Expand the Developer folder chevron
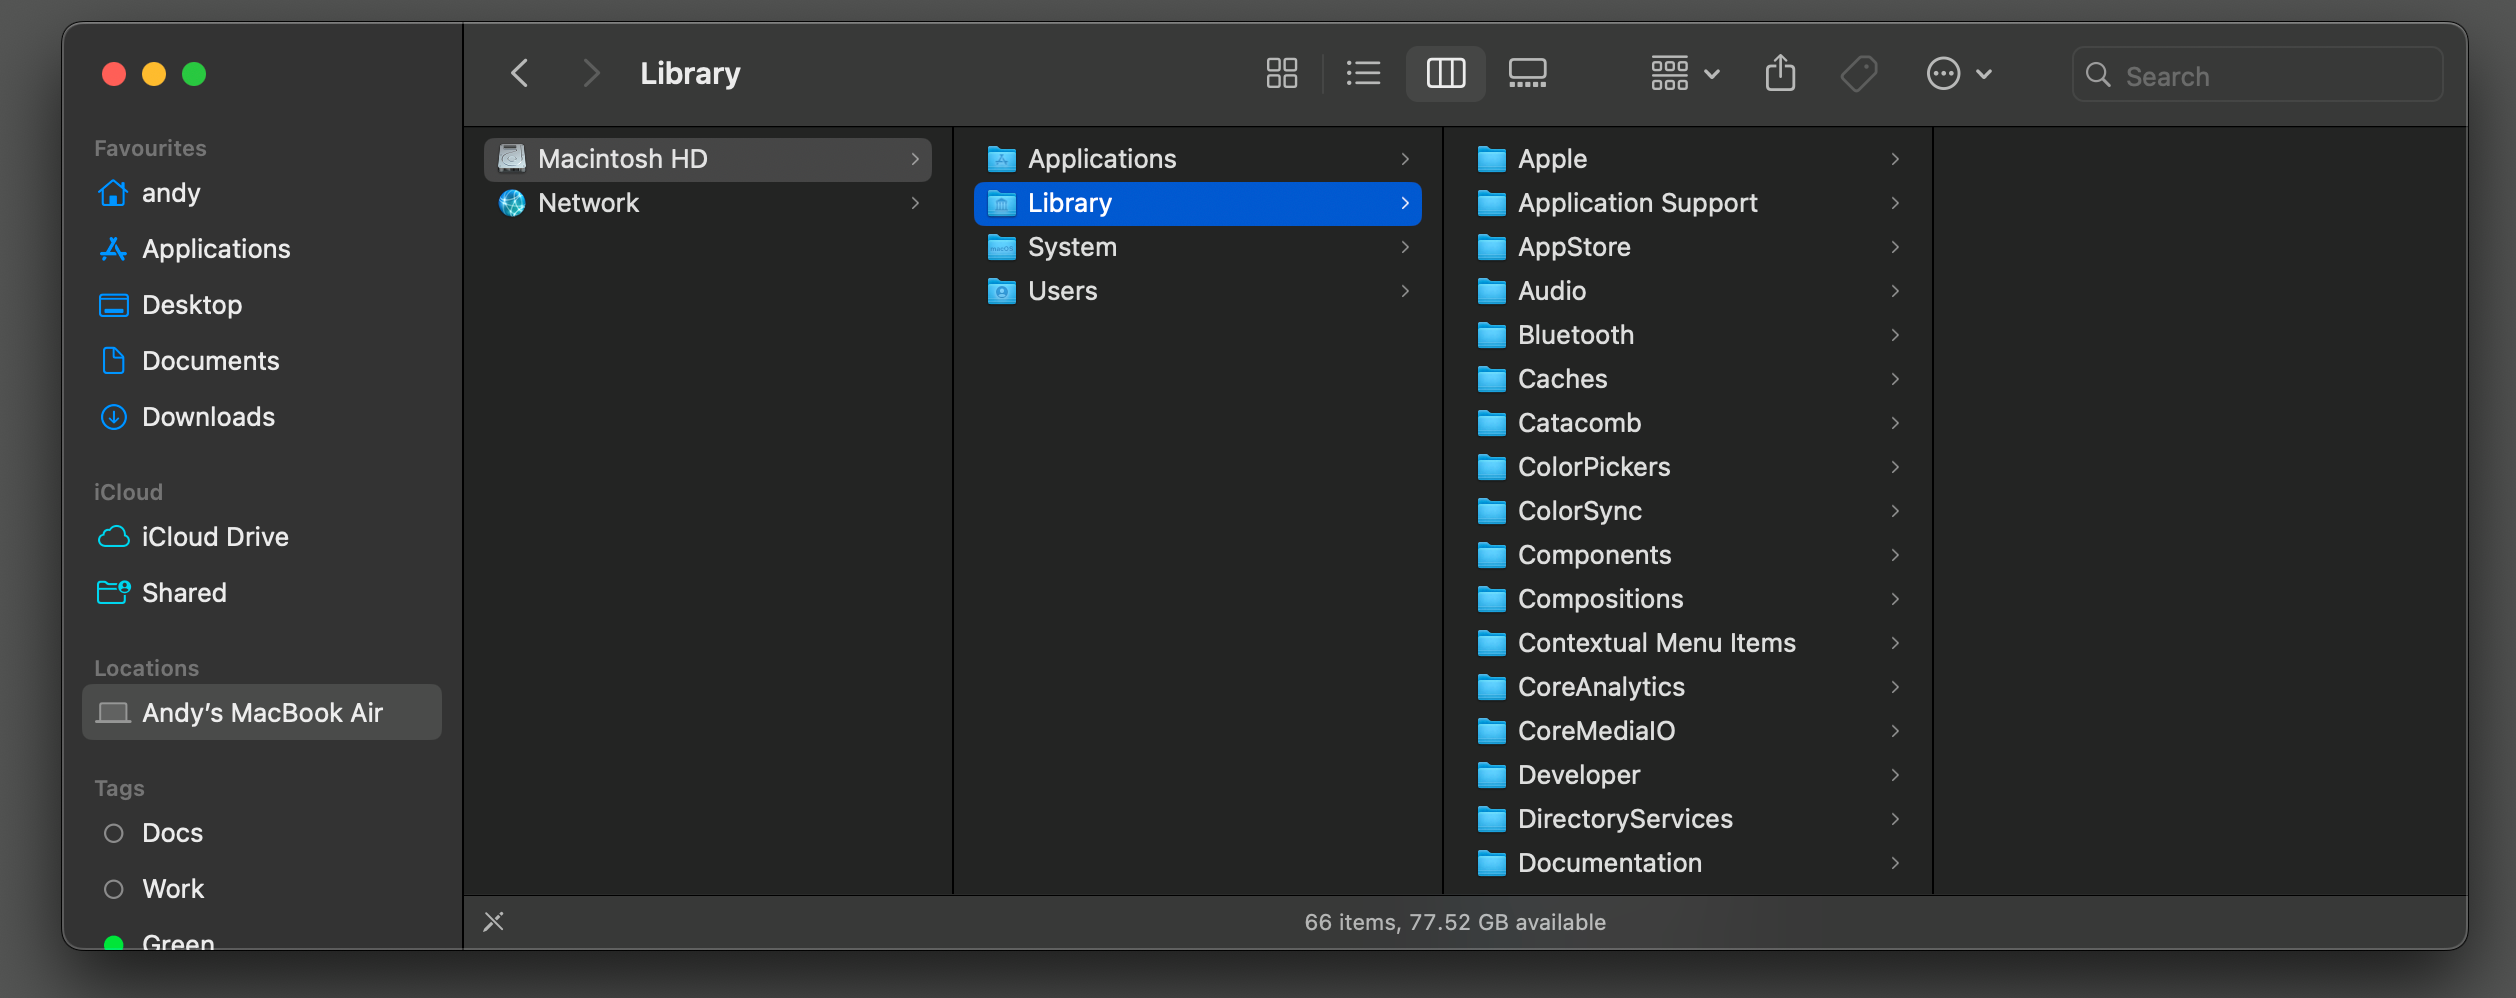The width and height of the screenshot is (2516, 998). coord(1895,775)
